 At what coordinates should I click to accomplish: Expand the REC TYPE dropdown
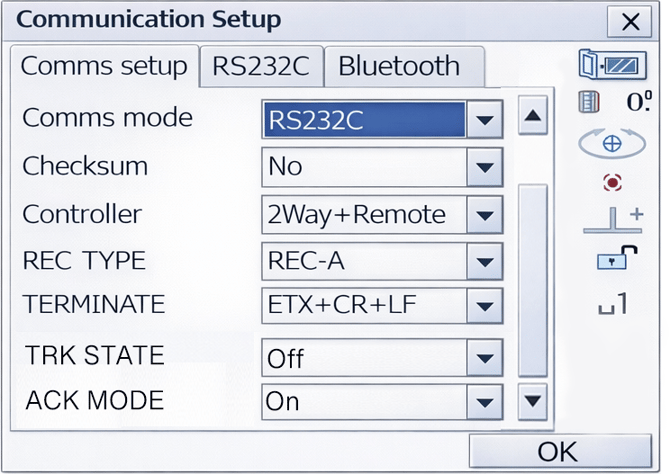485,262
